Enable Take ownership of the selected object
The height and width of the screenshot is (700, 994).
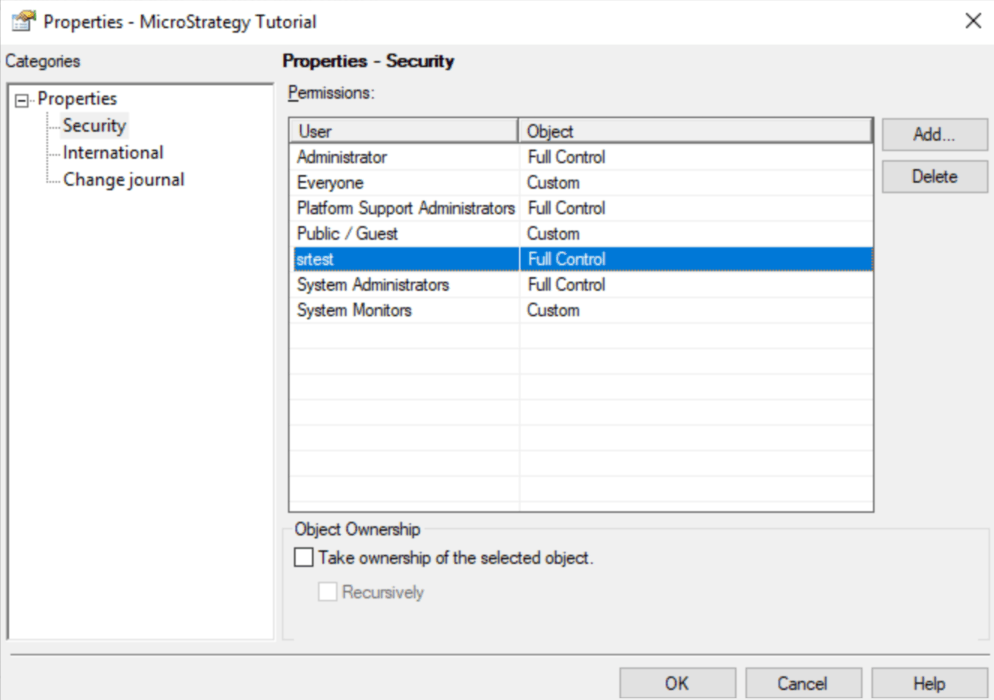[x=304, y=557]
